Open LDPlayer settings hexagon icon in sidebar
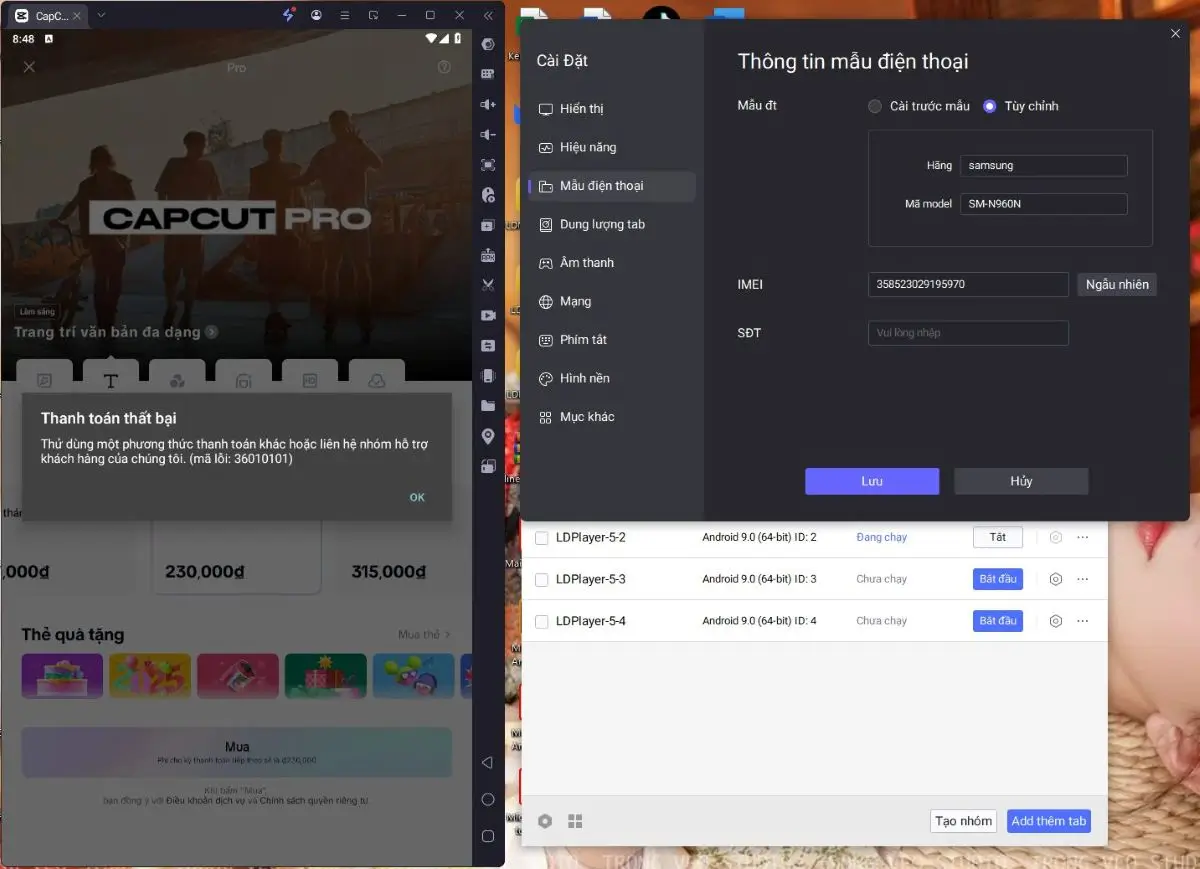Viewport: 1200px width, 869px height. [x=488, y=44]
